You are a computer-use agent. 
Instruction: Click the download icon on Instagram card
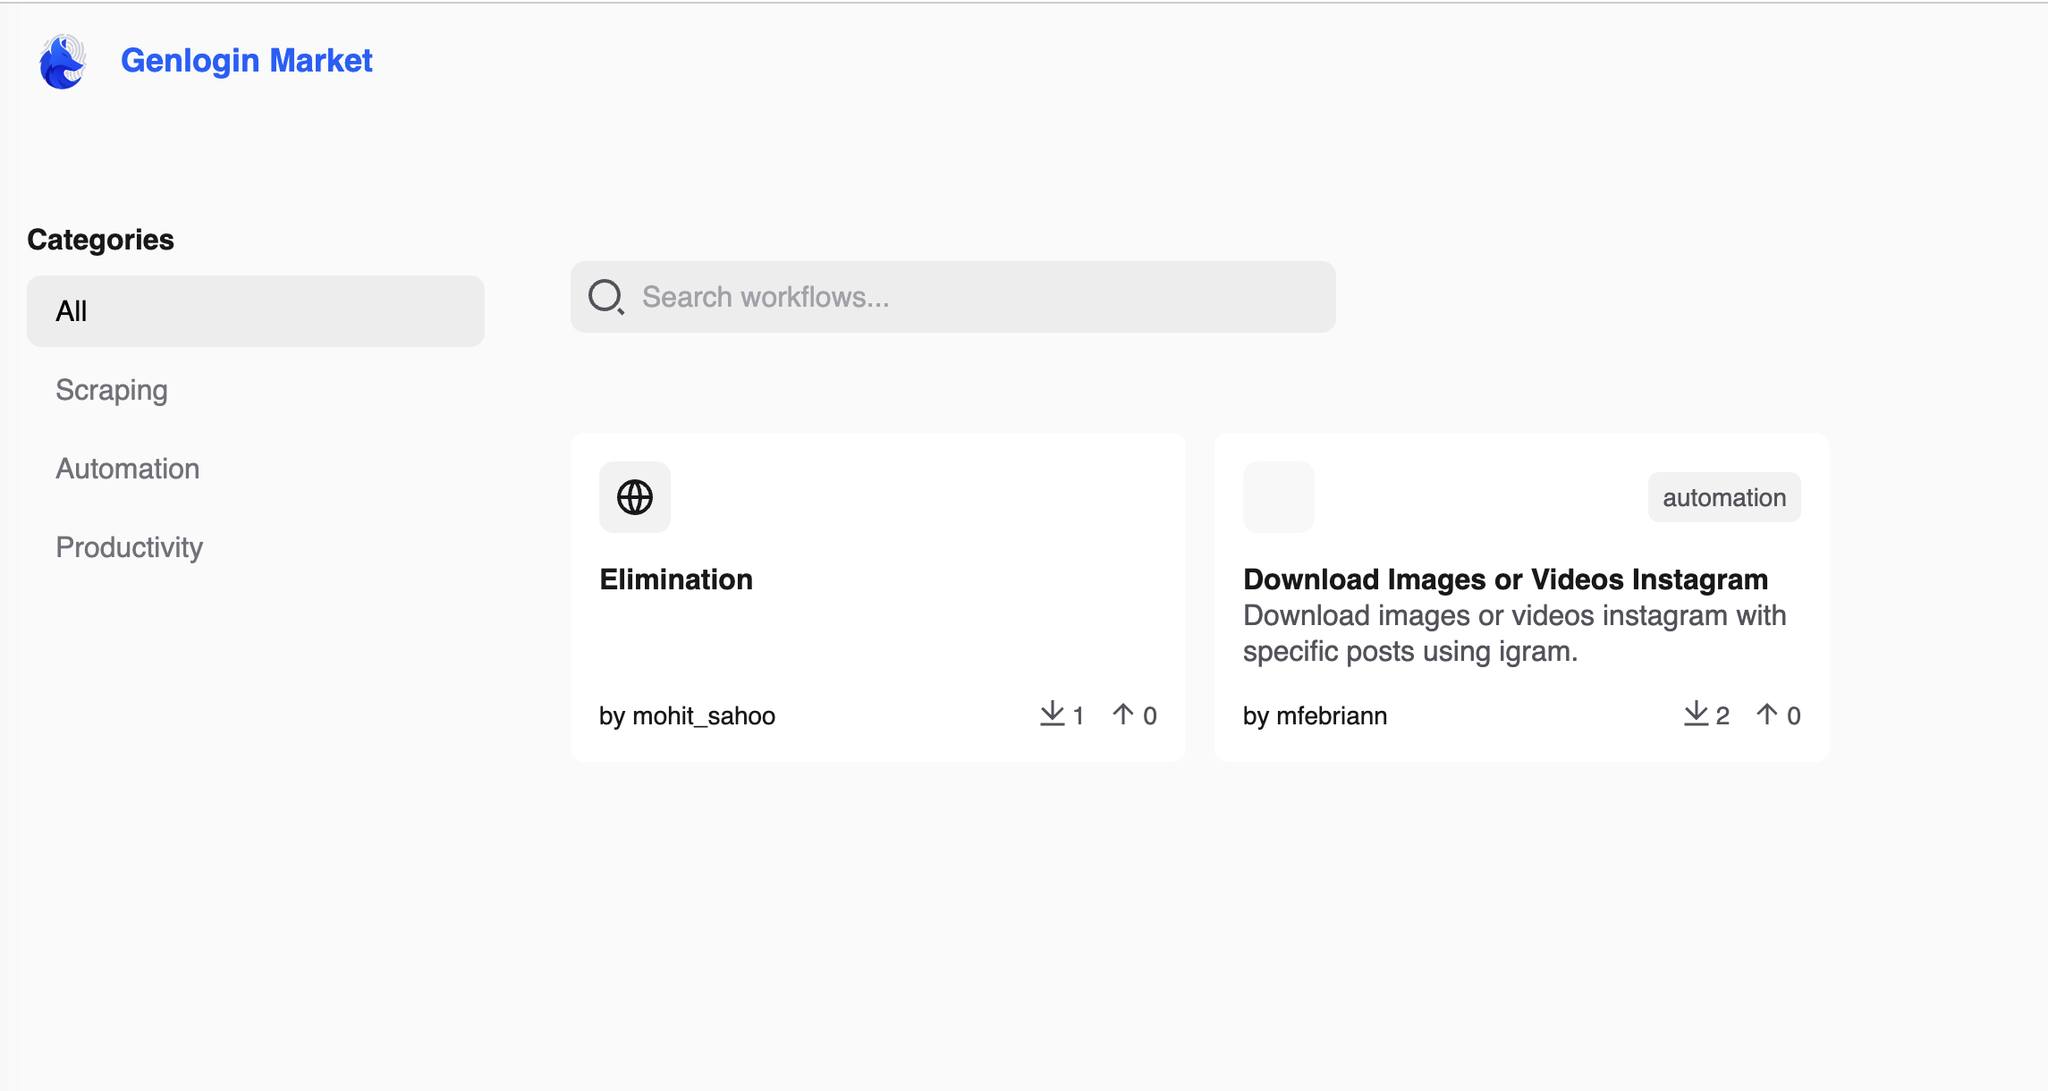[x=1696, y=714]
